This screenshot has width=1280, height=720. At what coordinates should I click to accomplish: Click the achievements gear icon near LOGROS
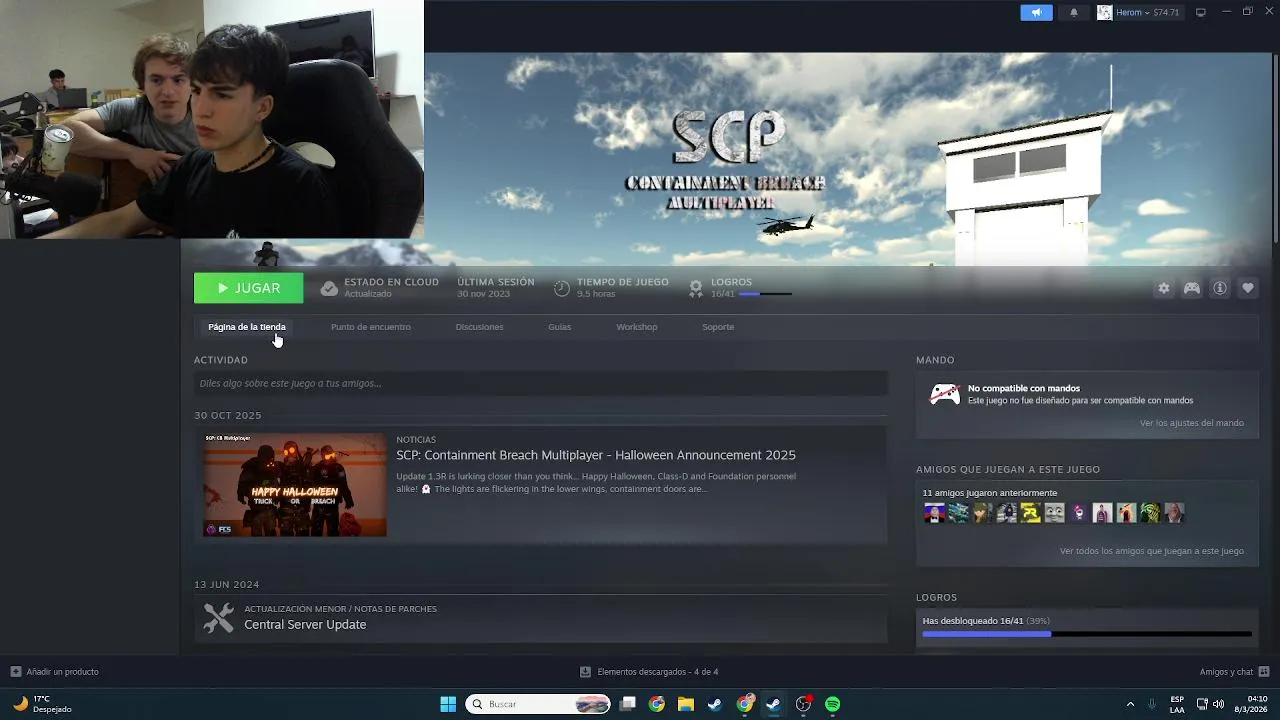[696, 288]
